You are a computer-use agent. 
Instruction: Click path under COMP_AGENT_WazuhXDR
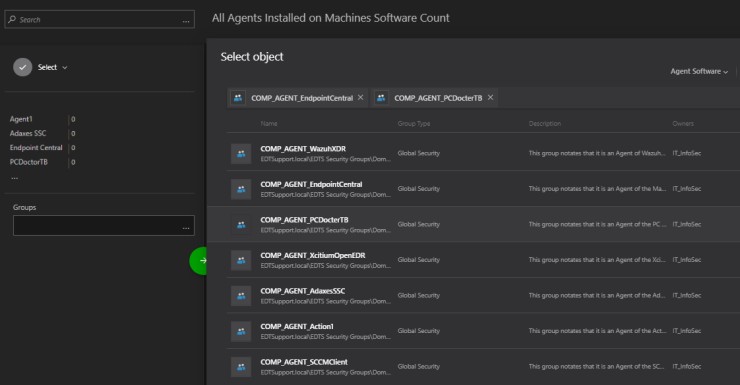pos(326,159)
